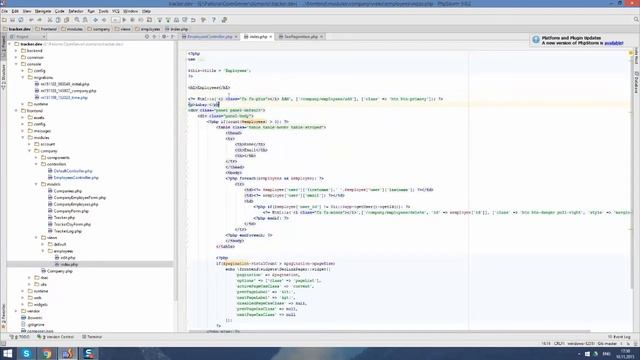
Task: Click the Git master branch status widget
Action: [607, 344]
